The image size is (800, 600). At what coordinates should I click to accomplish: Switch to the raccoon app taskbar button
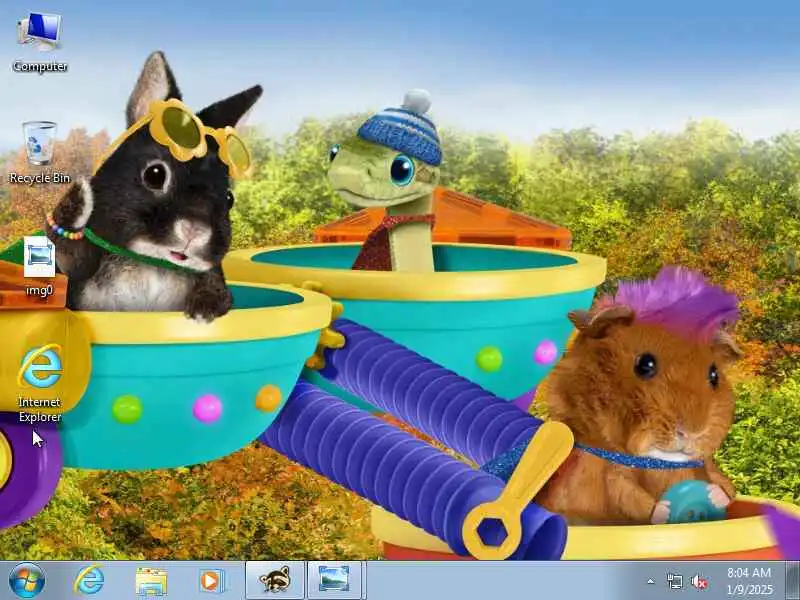(275, 581)
